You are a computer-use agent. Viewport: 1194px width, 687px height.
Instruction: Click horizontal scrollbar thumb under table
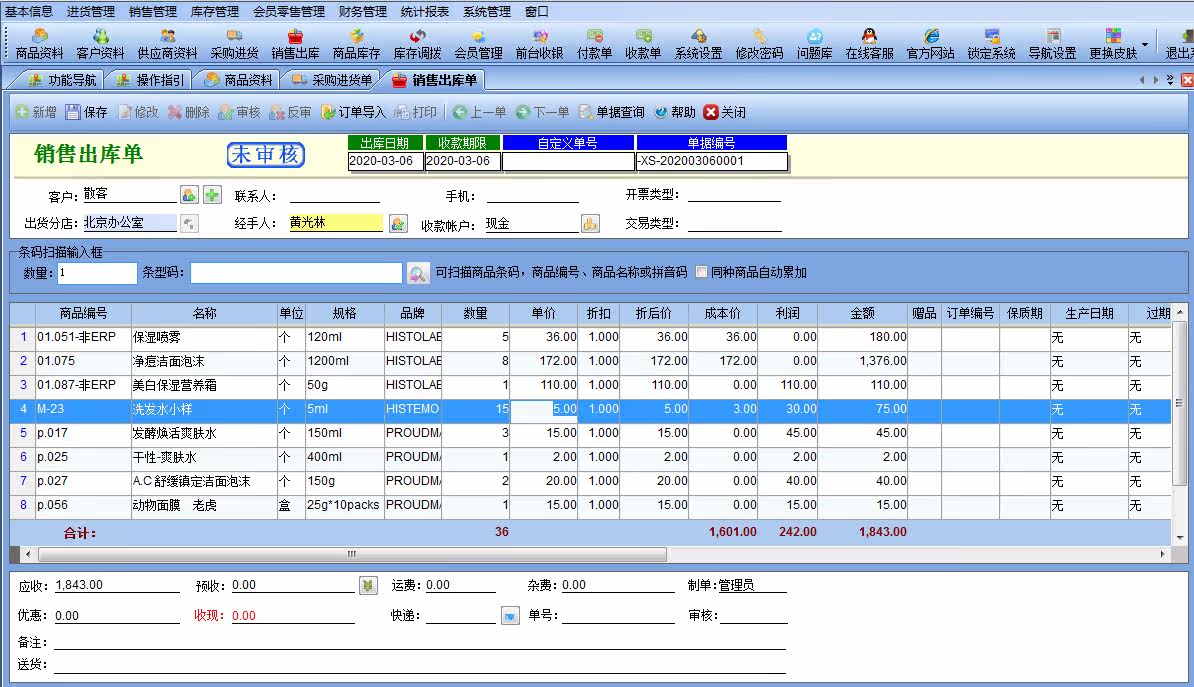tap(352, 554)
